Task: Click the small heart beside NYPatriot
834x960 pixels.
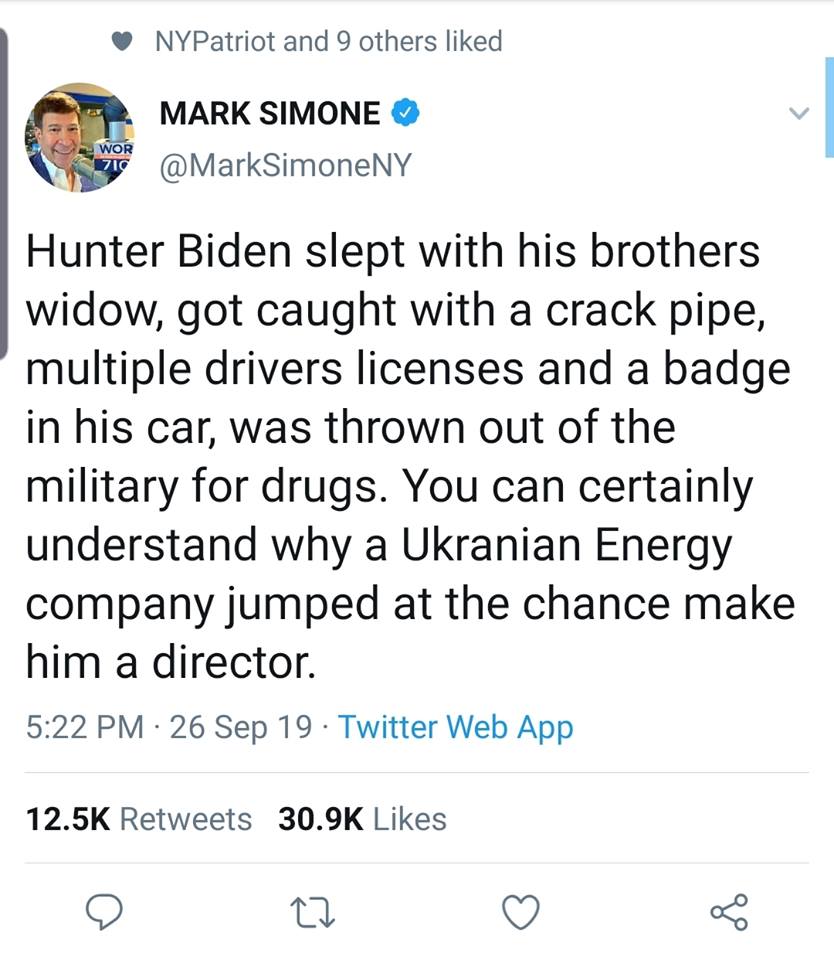Action: [124, 42]
